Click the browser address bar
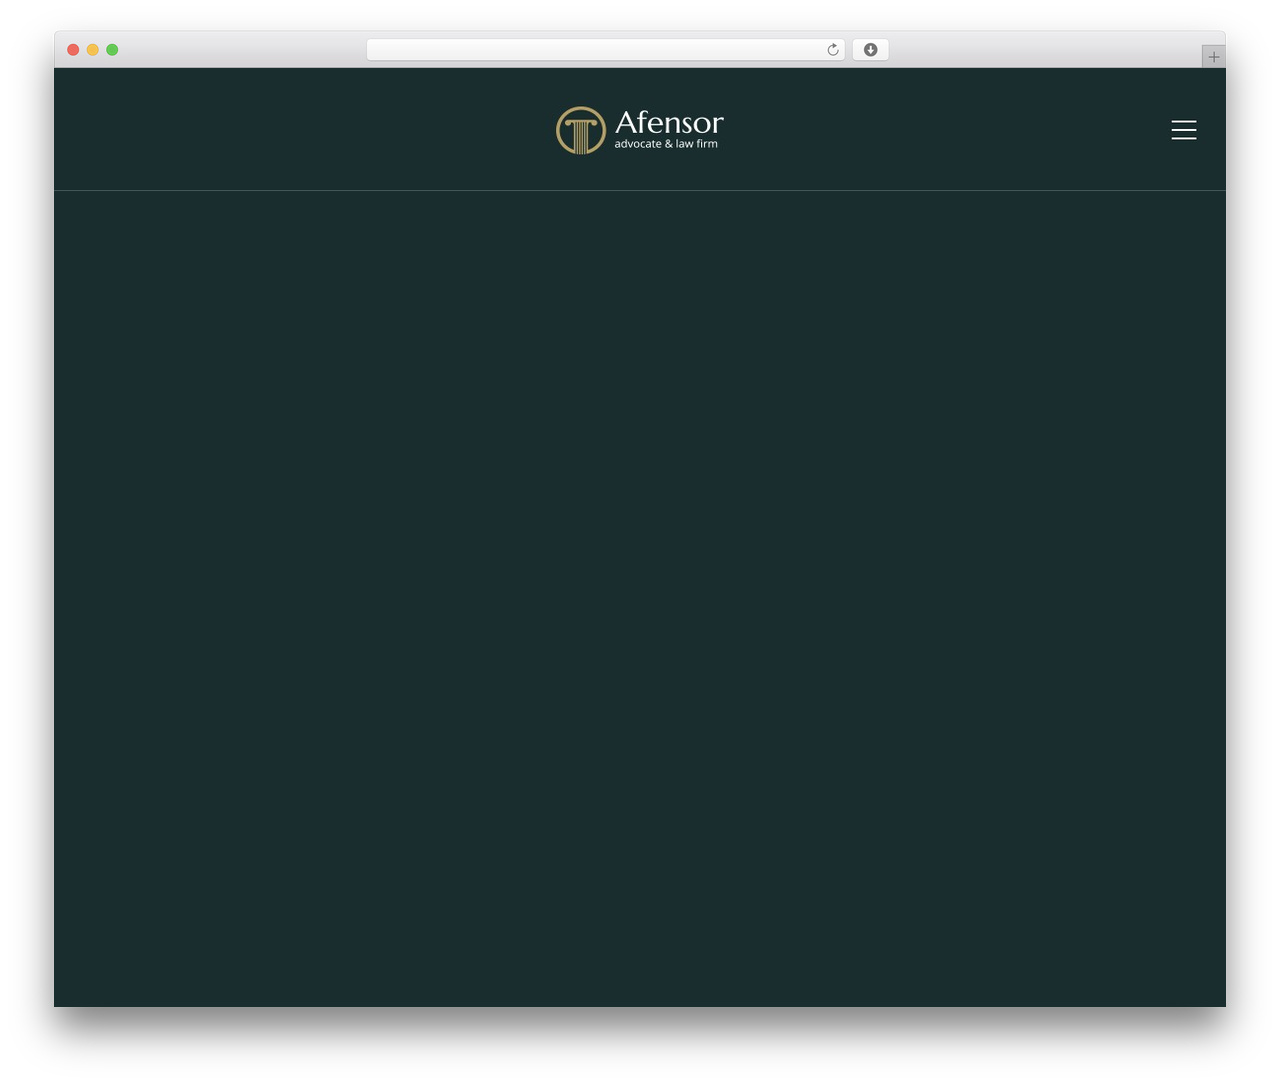 pyautogui.click(x=605, y=50)
